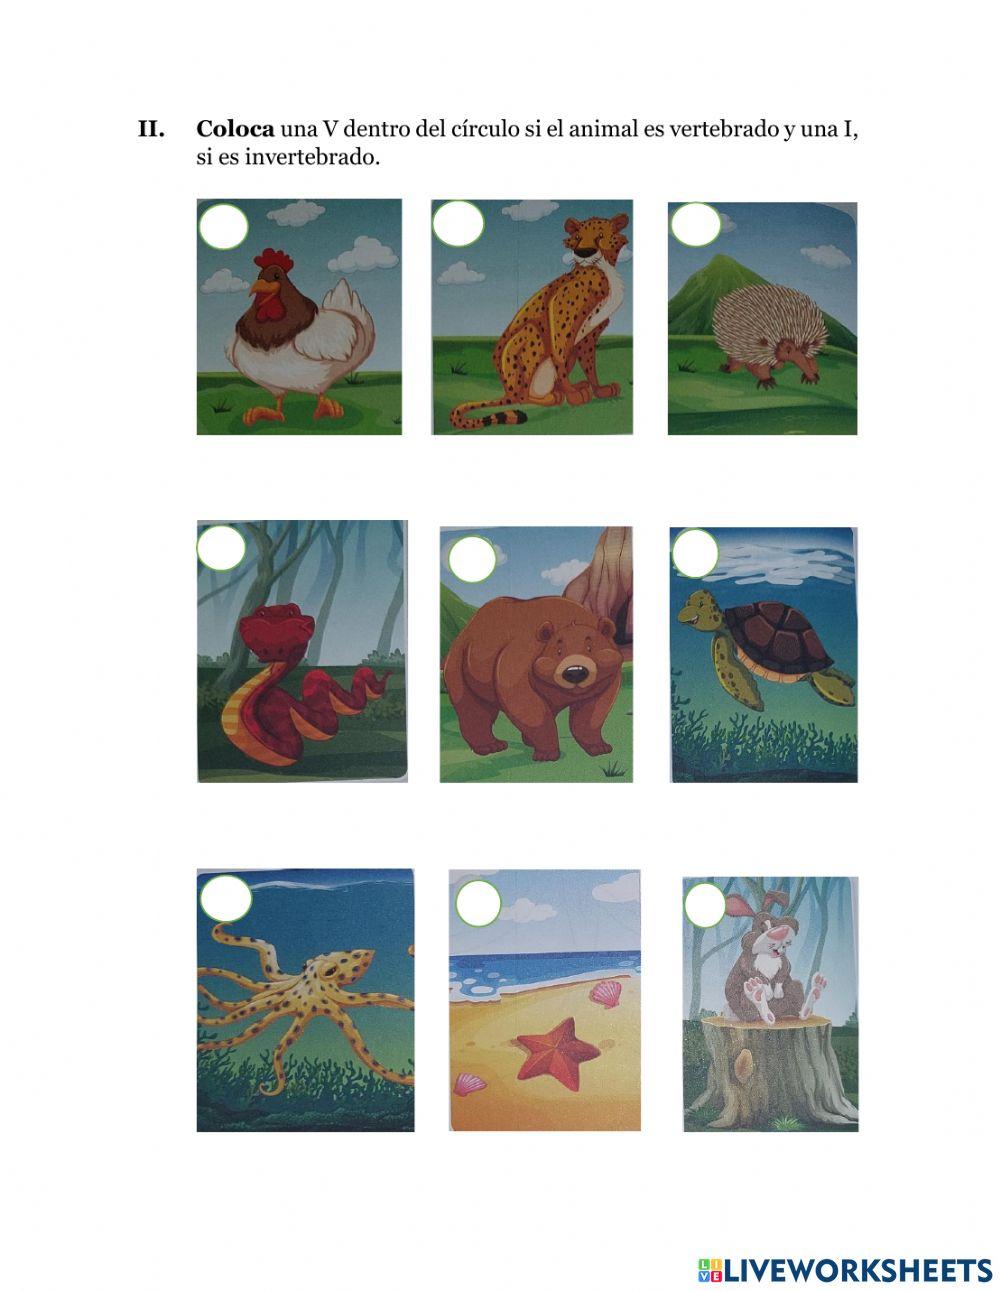Click the answer circle beside the rabbit

[706, 907]
